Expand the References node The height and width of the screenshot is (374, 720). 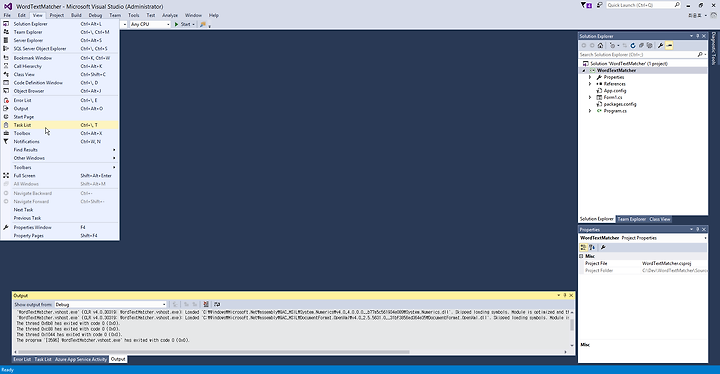pyautogui.click(x=590, y=84)
